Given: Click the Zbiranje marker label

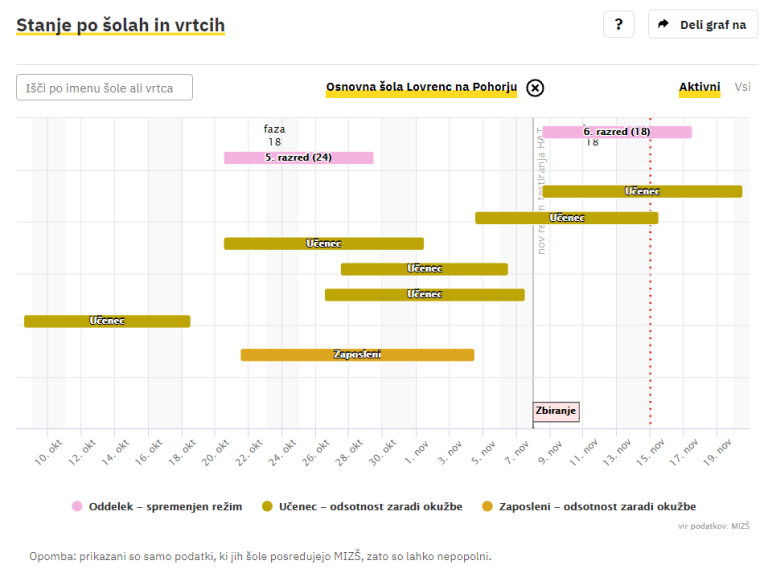Looking at the screenshot, I should point(556,411).
